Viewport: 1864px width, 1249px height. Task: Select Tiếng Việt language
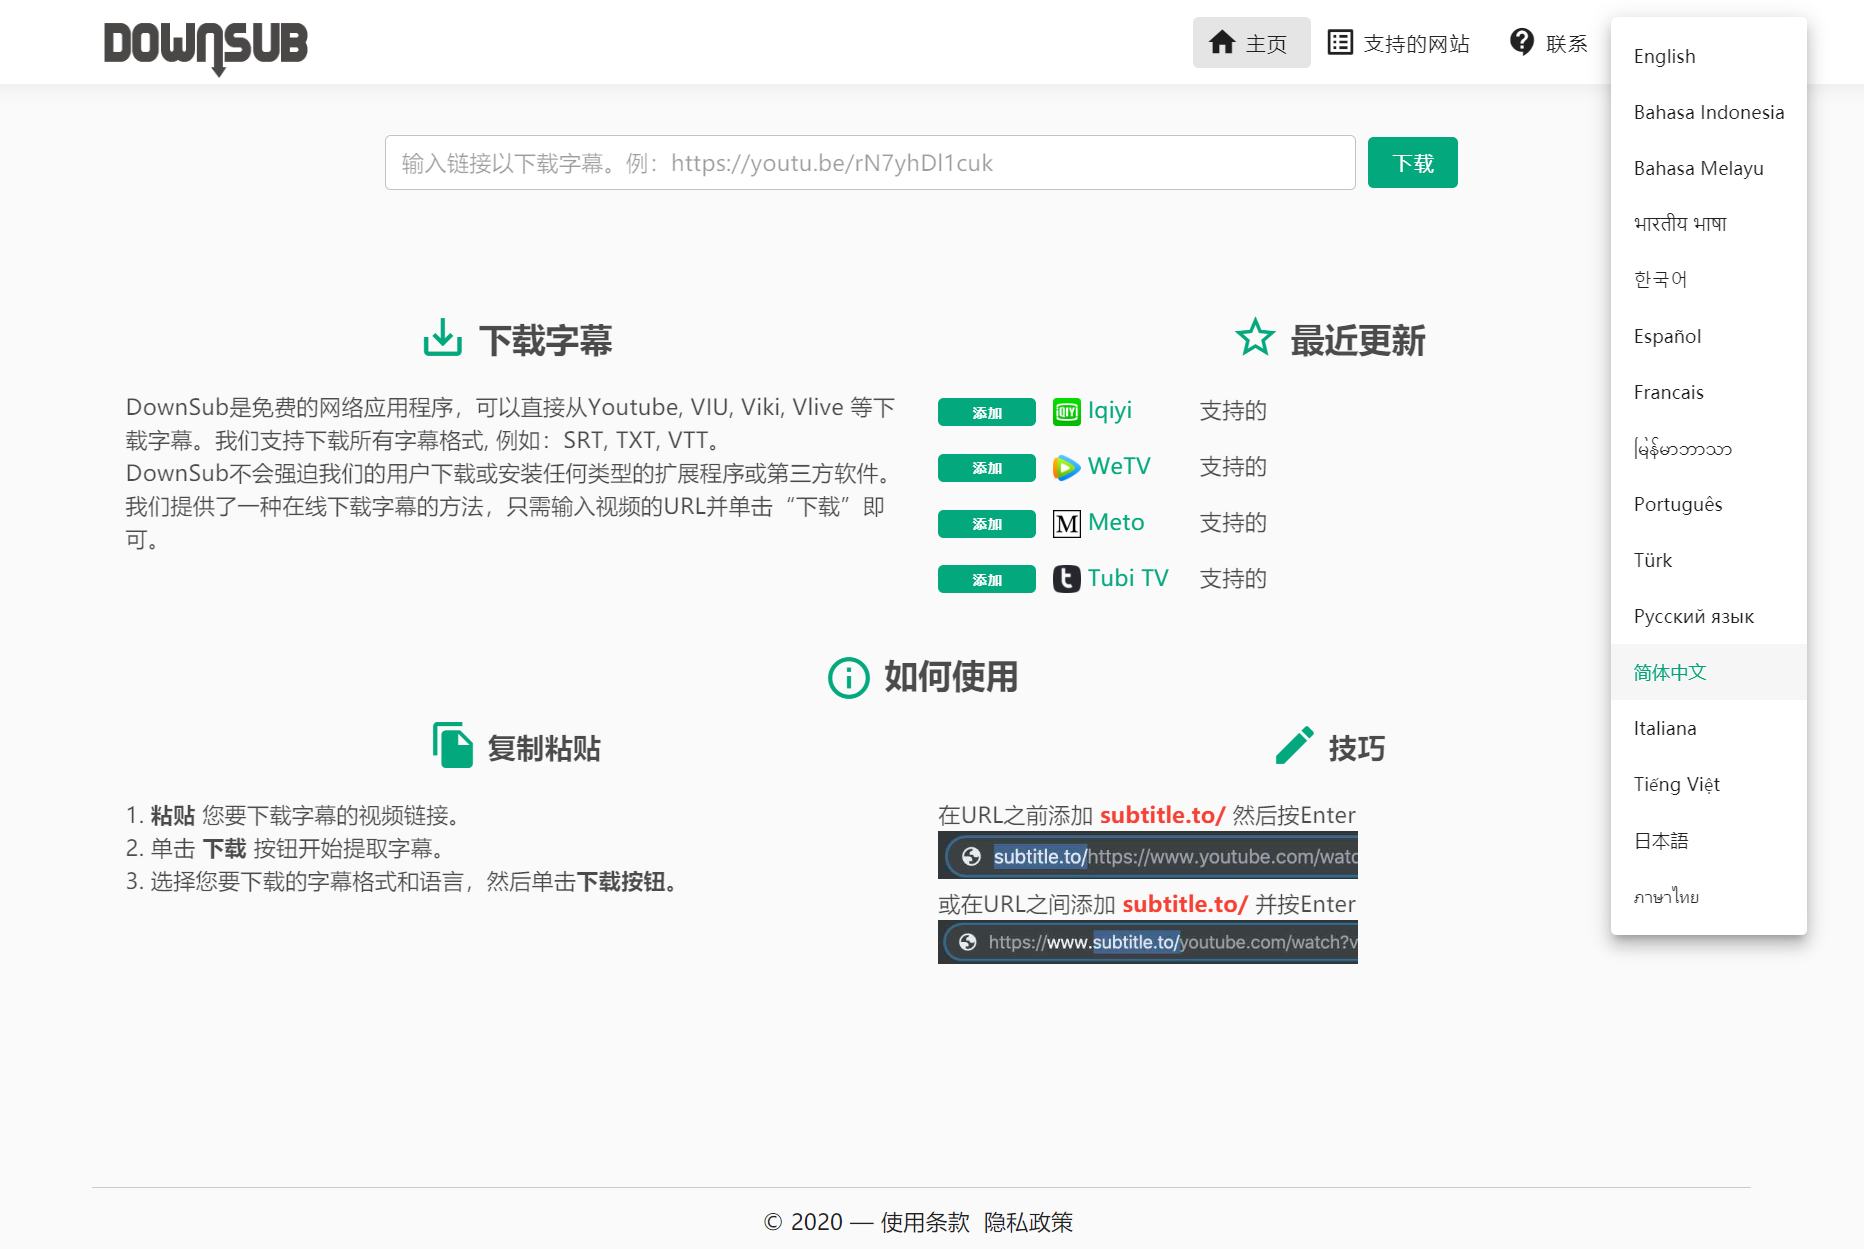click(x=1709, y=784)
